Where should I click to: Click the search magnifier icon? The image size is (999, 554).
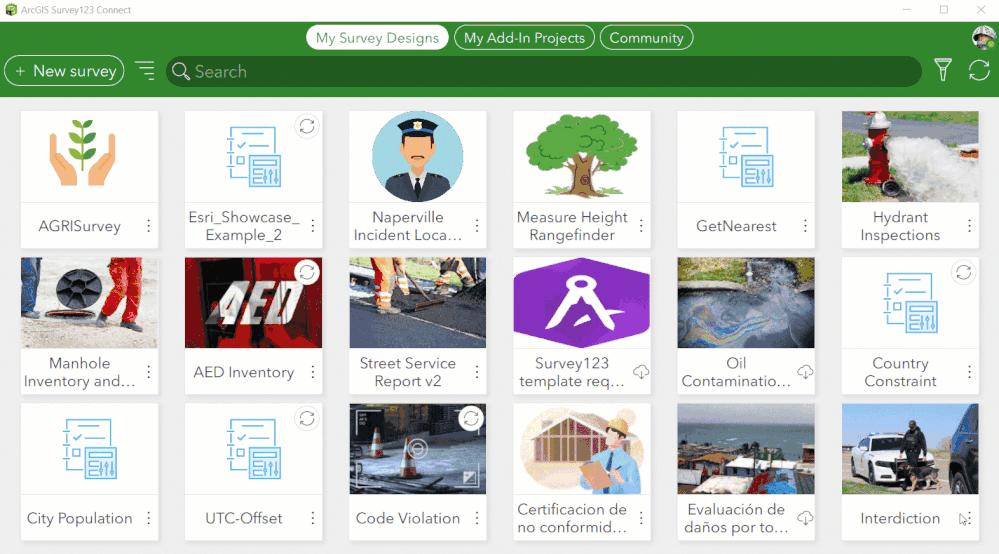181,71
